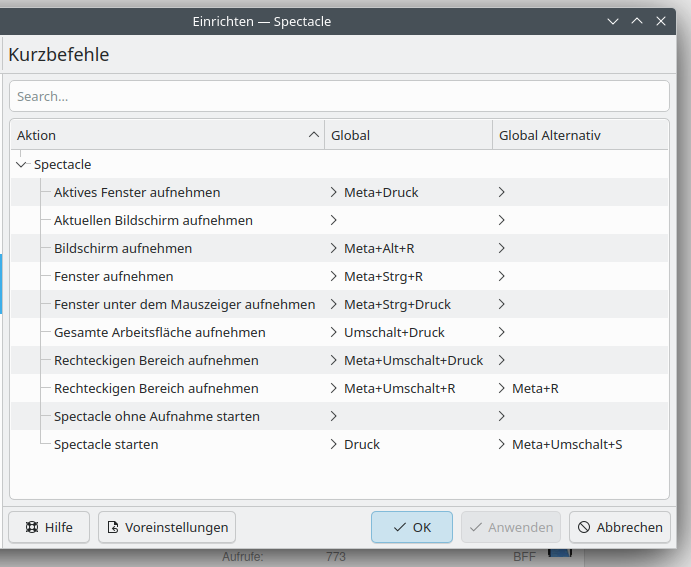This screenshot has width=691, height=567.
Task: Click the Voreinstellungen button
Action: [x=167, y=527]
